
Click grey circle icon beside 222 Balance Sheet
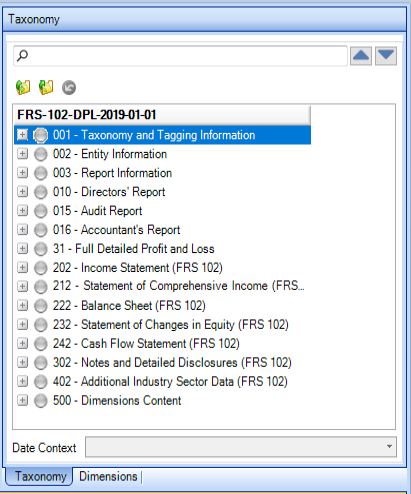(41, 306)
